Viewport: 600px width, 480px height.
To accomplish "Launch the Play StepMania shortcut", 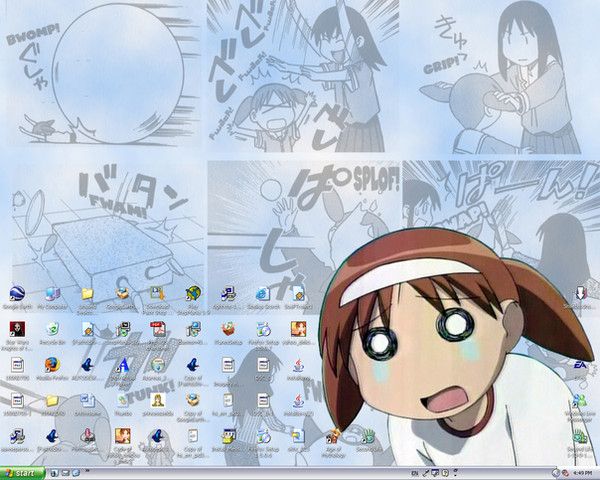I will point(193,294).
